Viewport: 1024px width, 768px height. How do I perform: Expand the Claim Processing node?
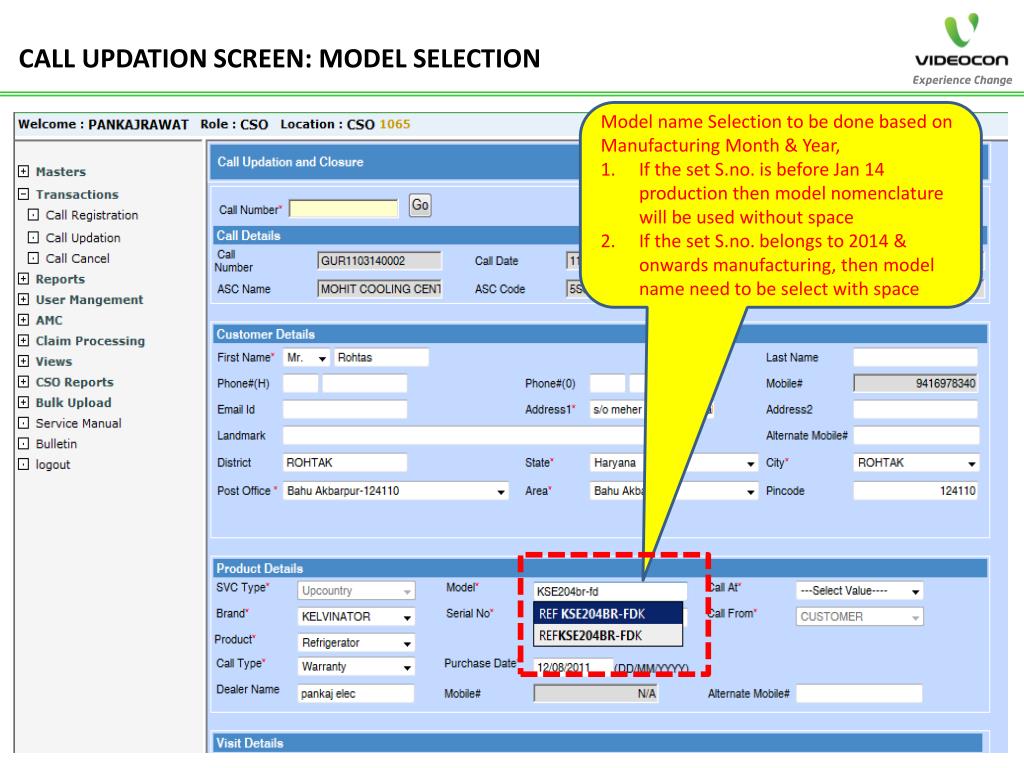pos(24,340)
